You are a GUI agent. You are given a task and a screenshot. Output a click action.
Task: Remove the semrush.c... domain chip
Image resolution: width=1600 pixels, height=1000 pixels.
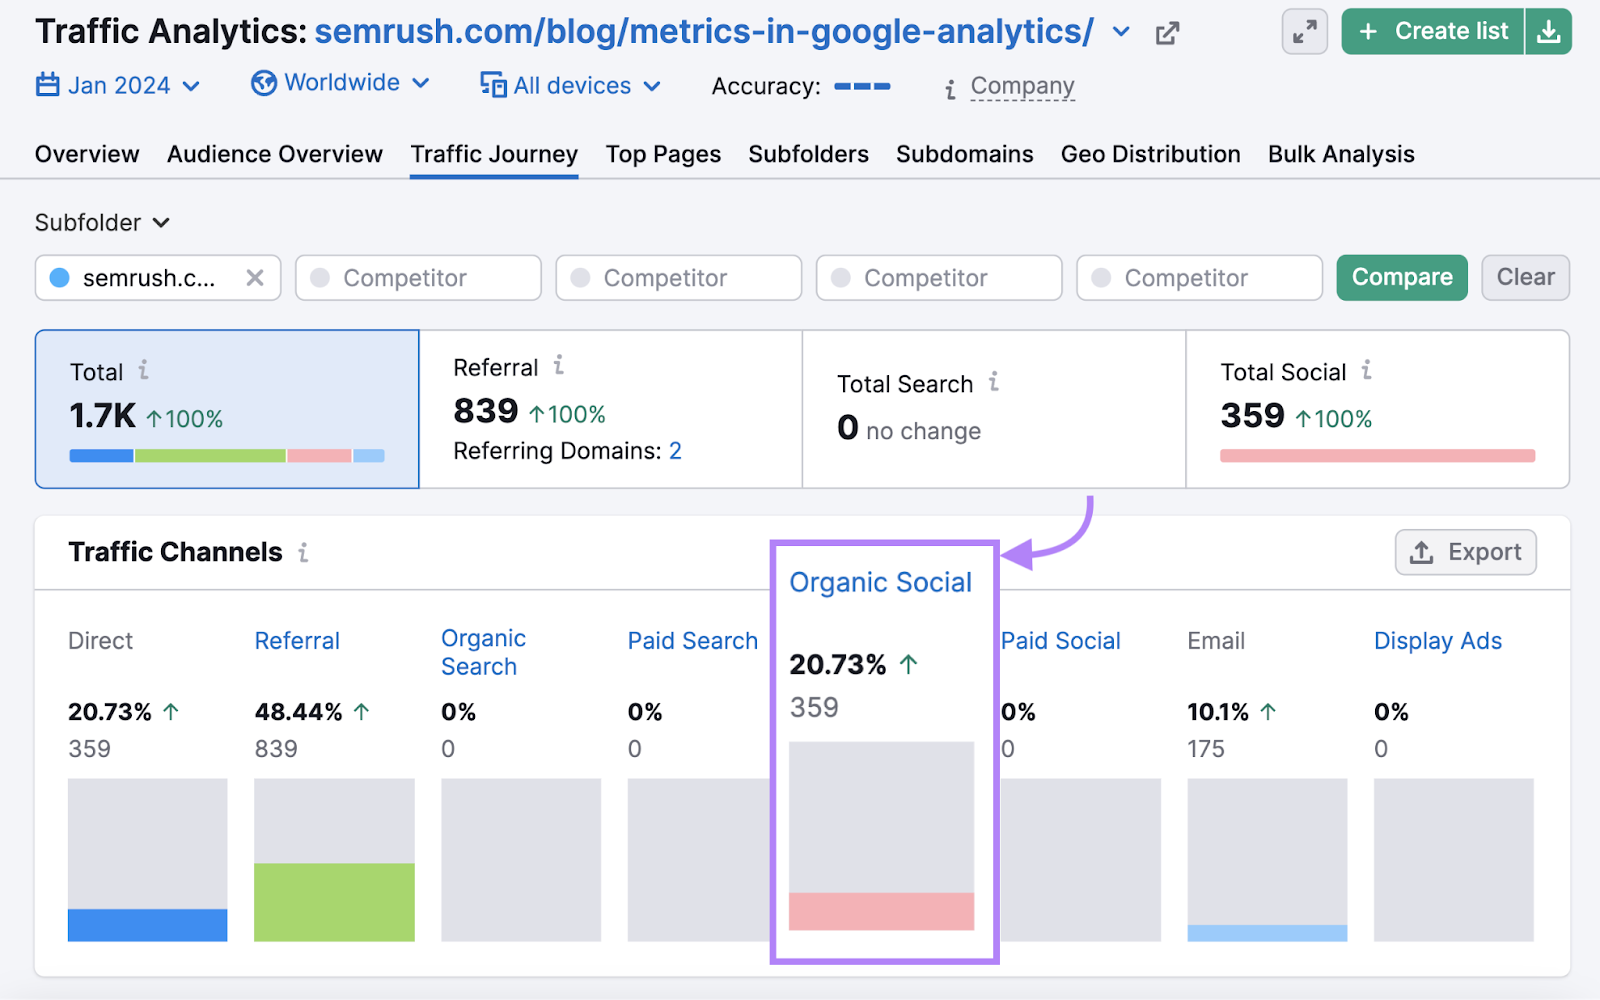(x=256, y=277)
